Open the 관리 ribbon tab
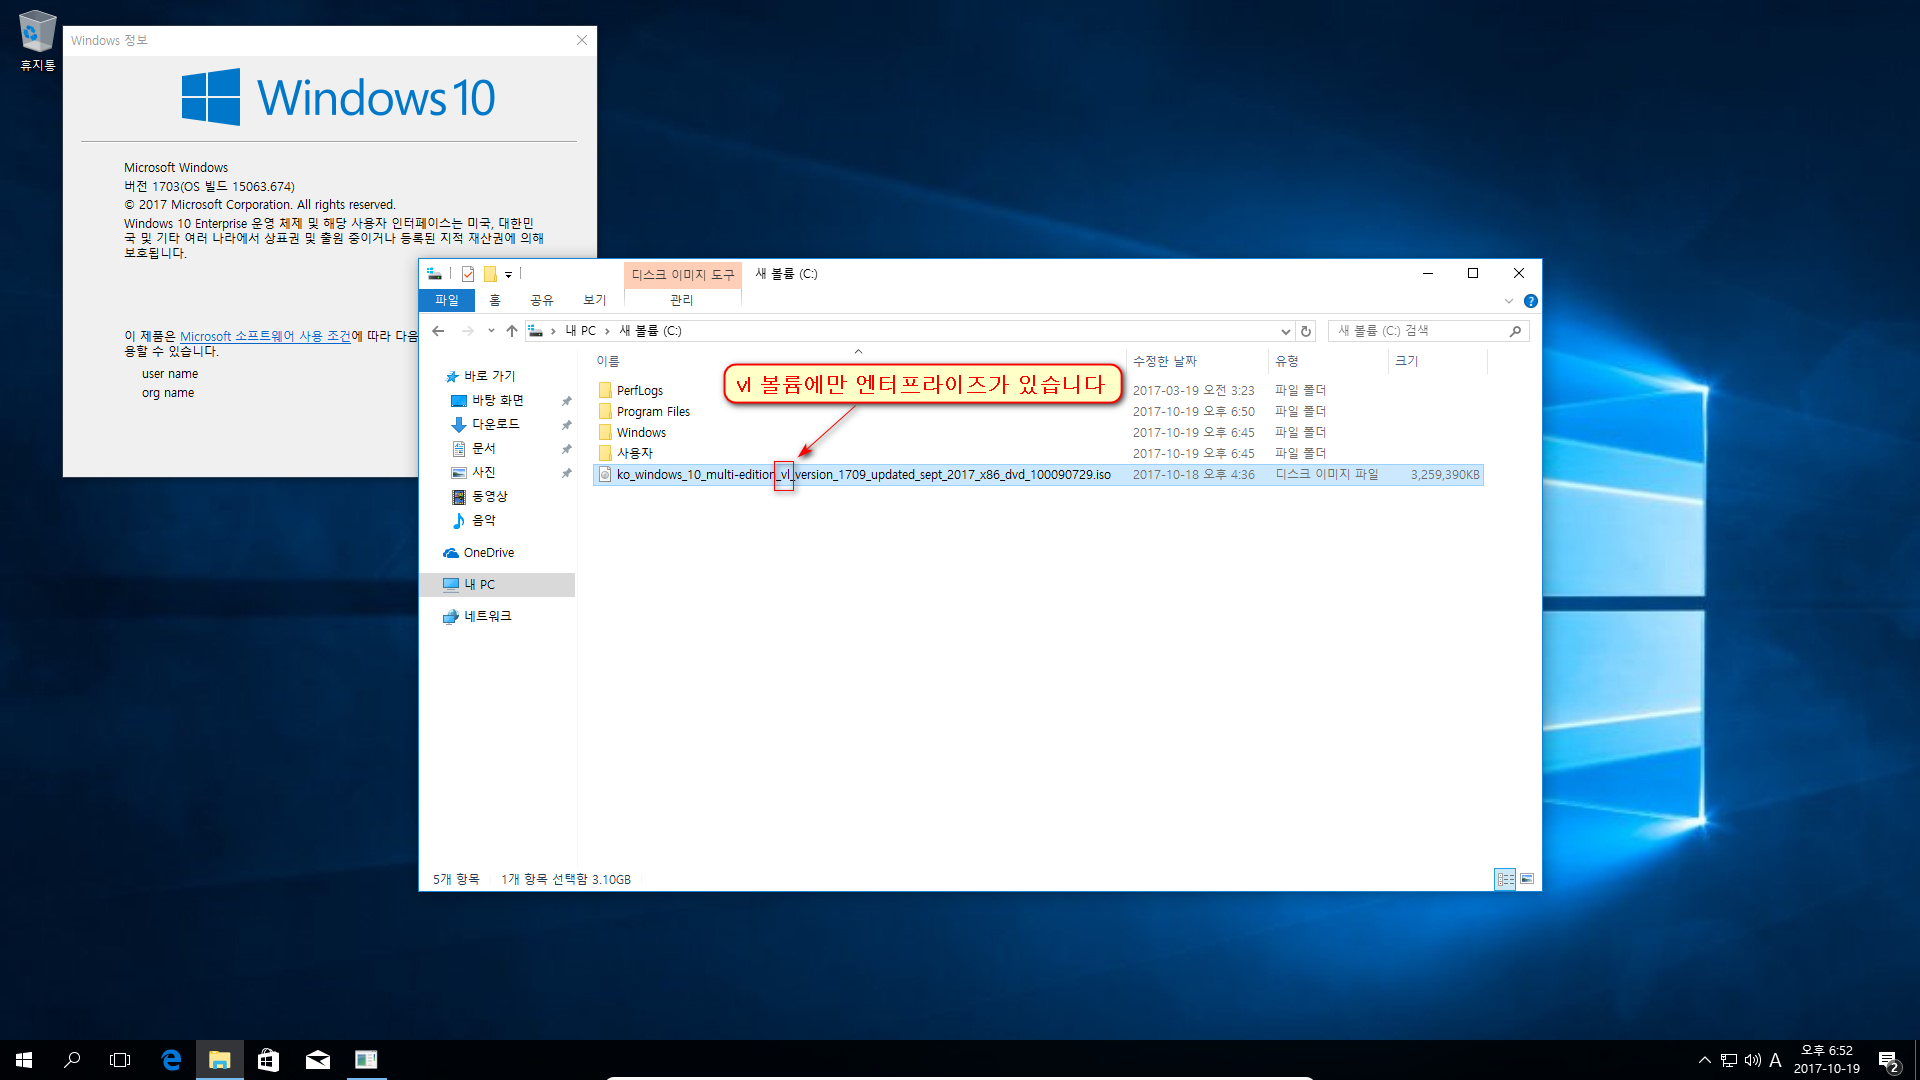 coord(681,300)
